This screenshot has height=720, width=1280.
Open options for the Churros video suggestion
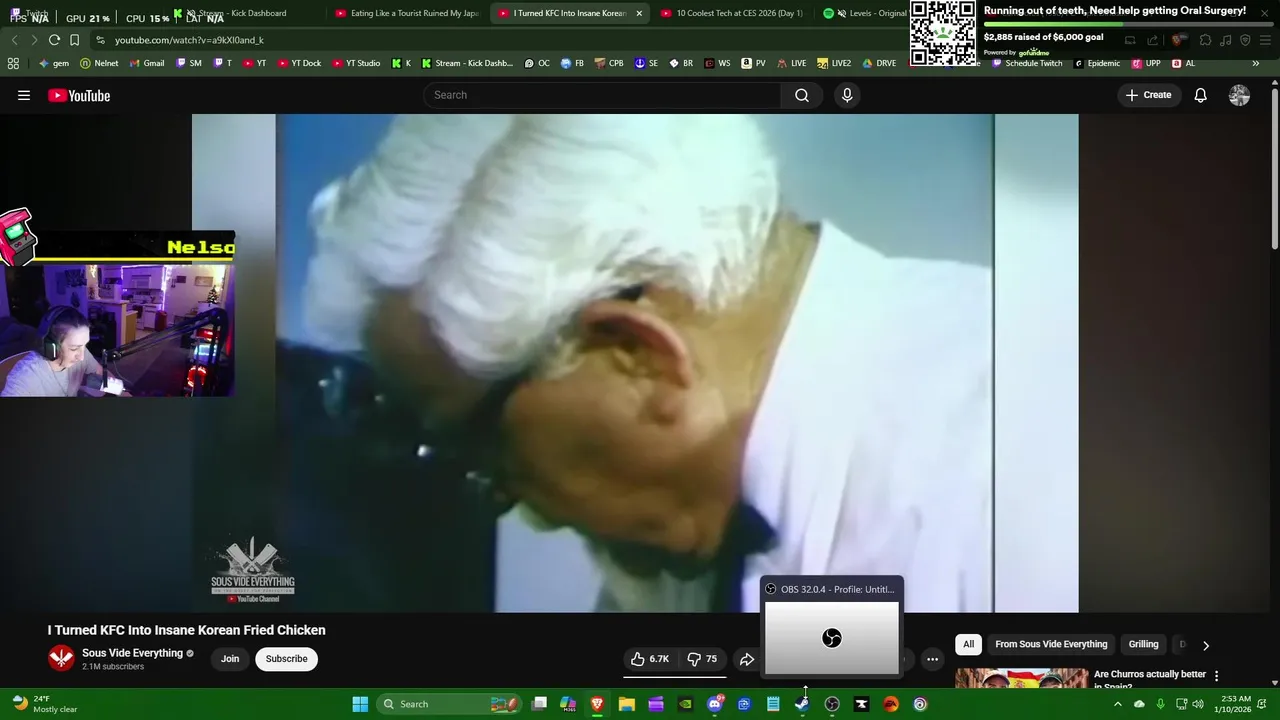point(1216,676)
